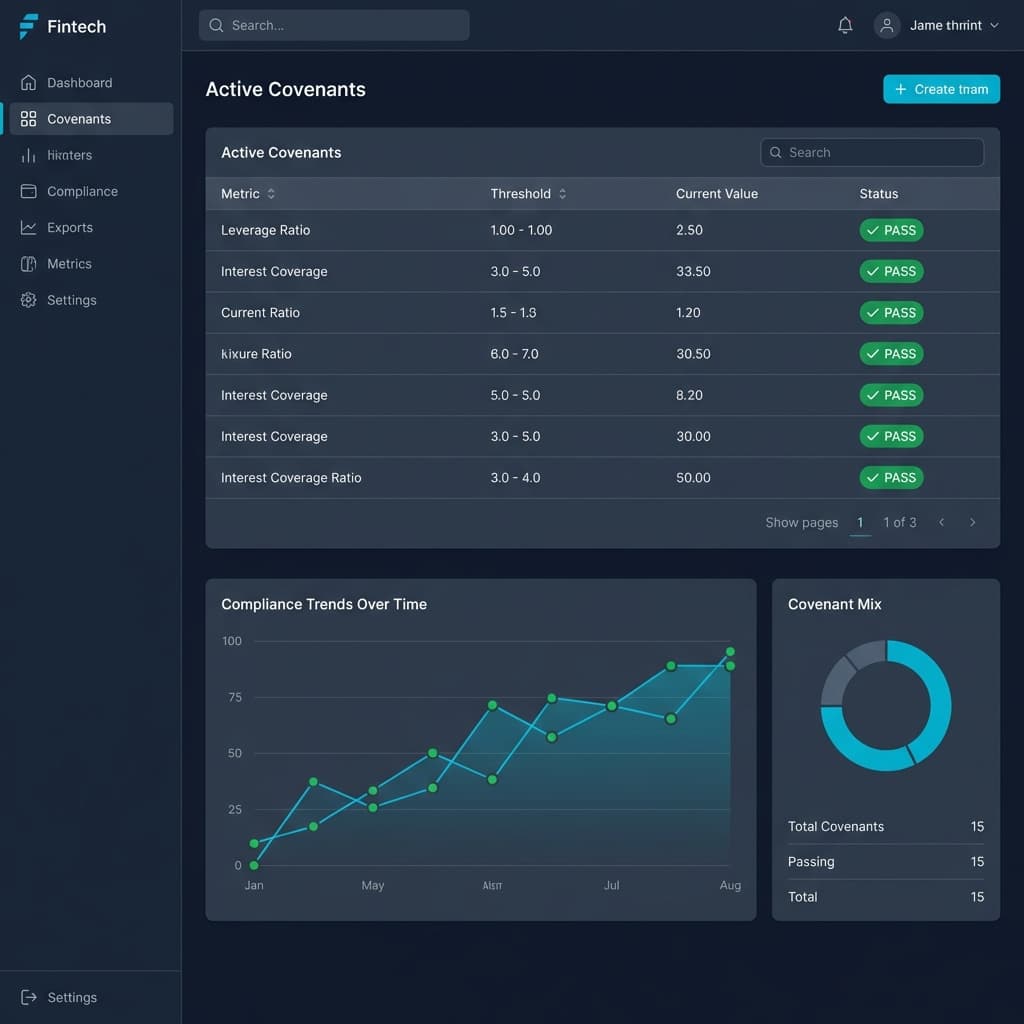Screen dimensions: 1024x1024
Task: Click the user avatar icon
Action: tap(887, 25)
